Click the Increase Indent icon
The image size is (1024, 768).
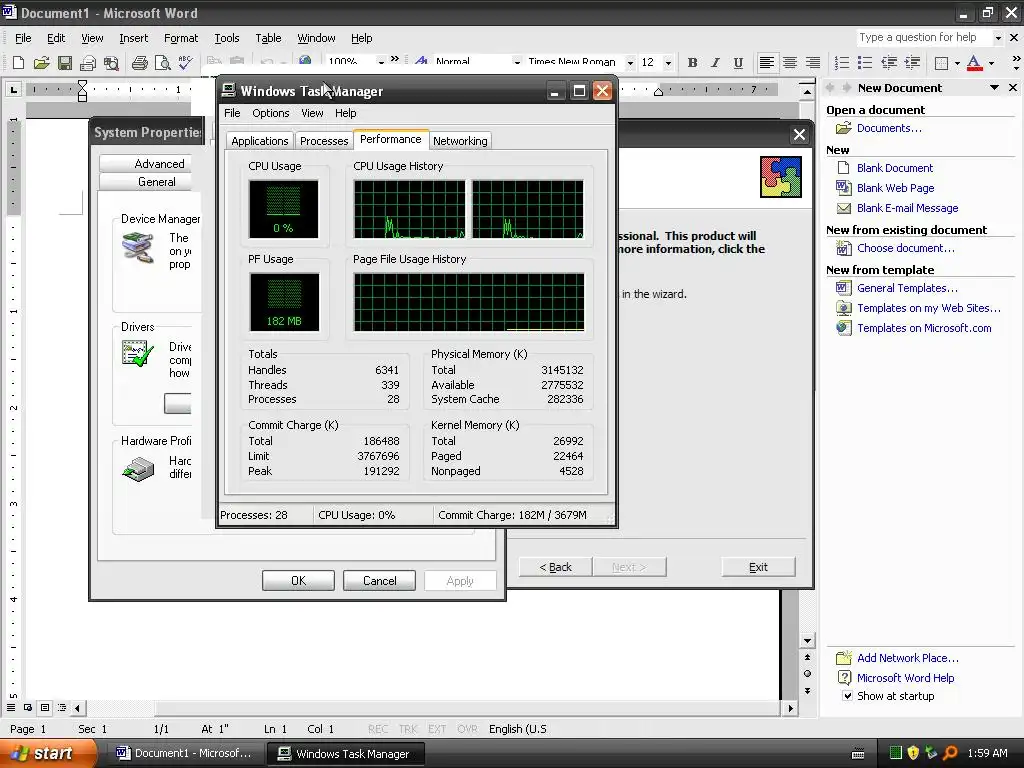(x=912, y=63)
